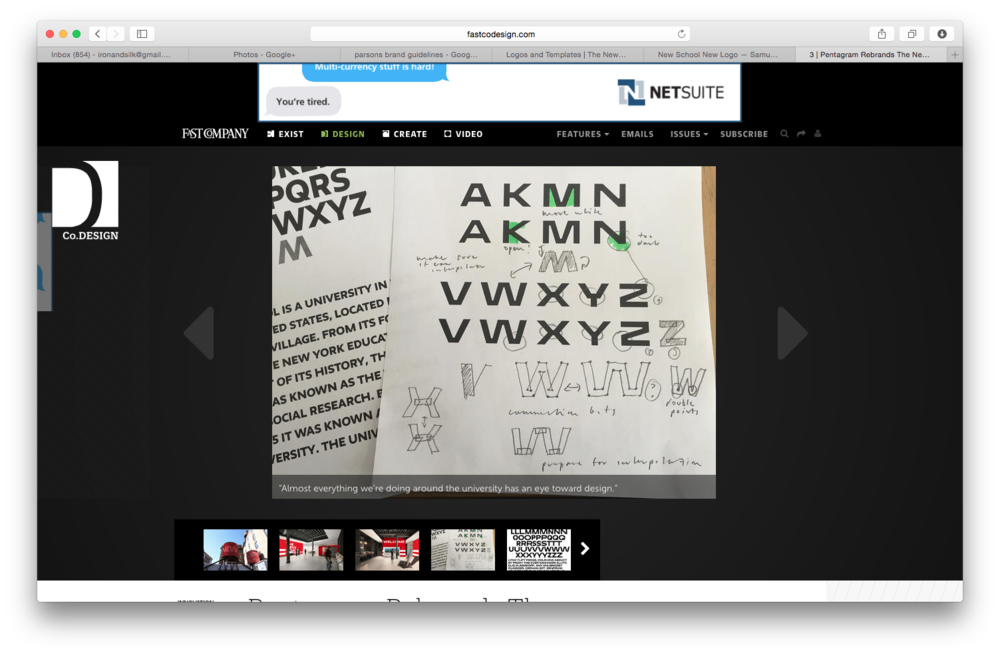Reload the page with the refresh icon

(682, 34)
